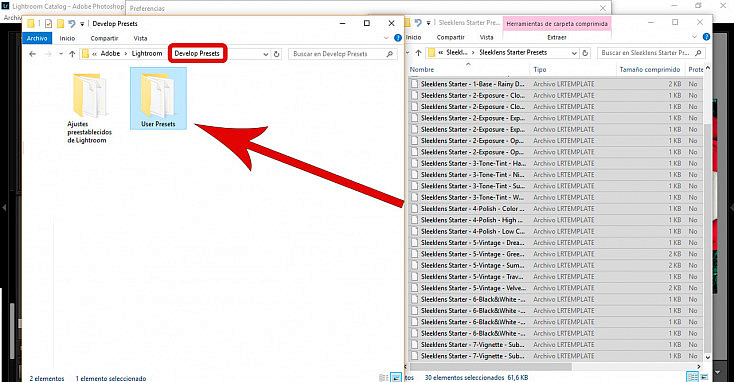
Task: Select file Sleeklens Starter - 5-Vintage - Gree...
Action: pyautogui.click(x=473, y=254)
